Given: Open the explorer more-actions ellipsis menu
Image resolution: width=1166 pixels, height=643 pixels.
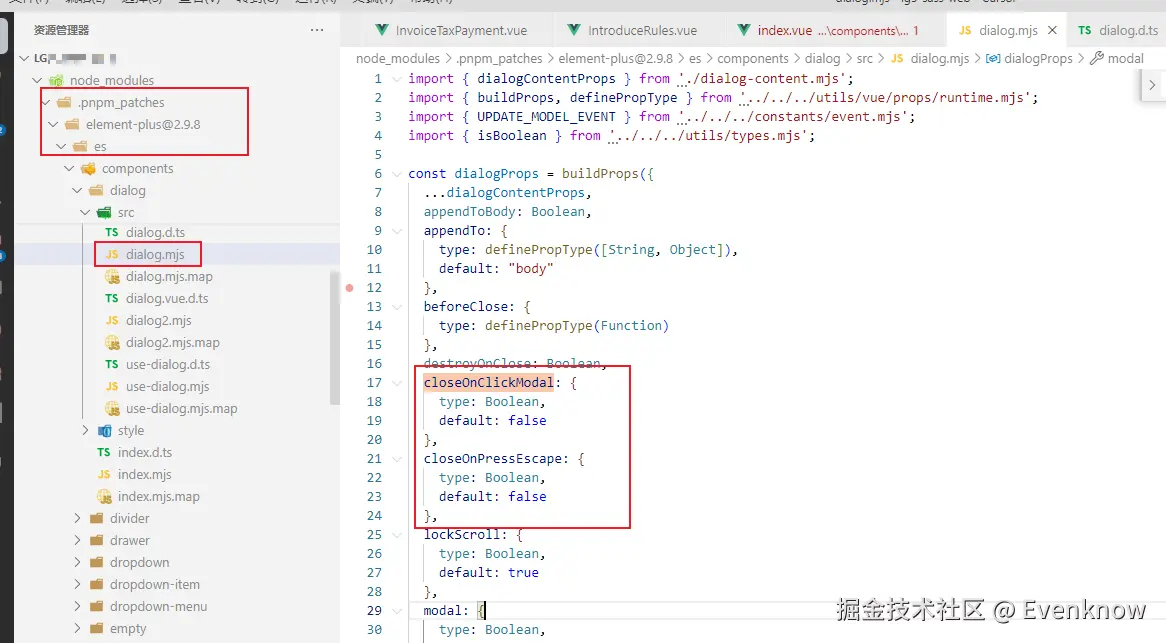Looking at the screenshot, I should tap(317, 30).
